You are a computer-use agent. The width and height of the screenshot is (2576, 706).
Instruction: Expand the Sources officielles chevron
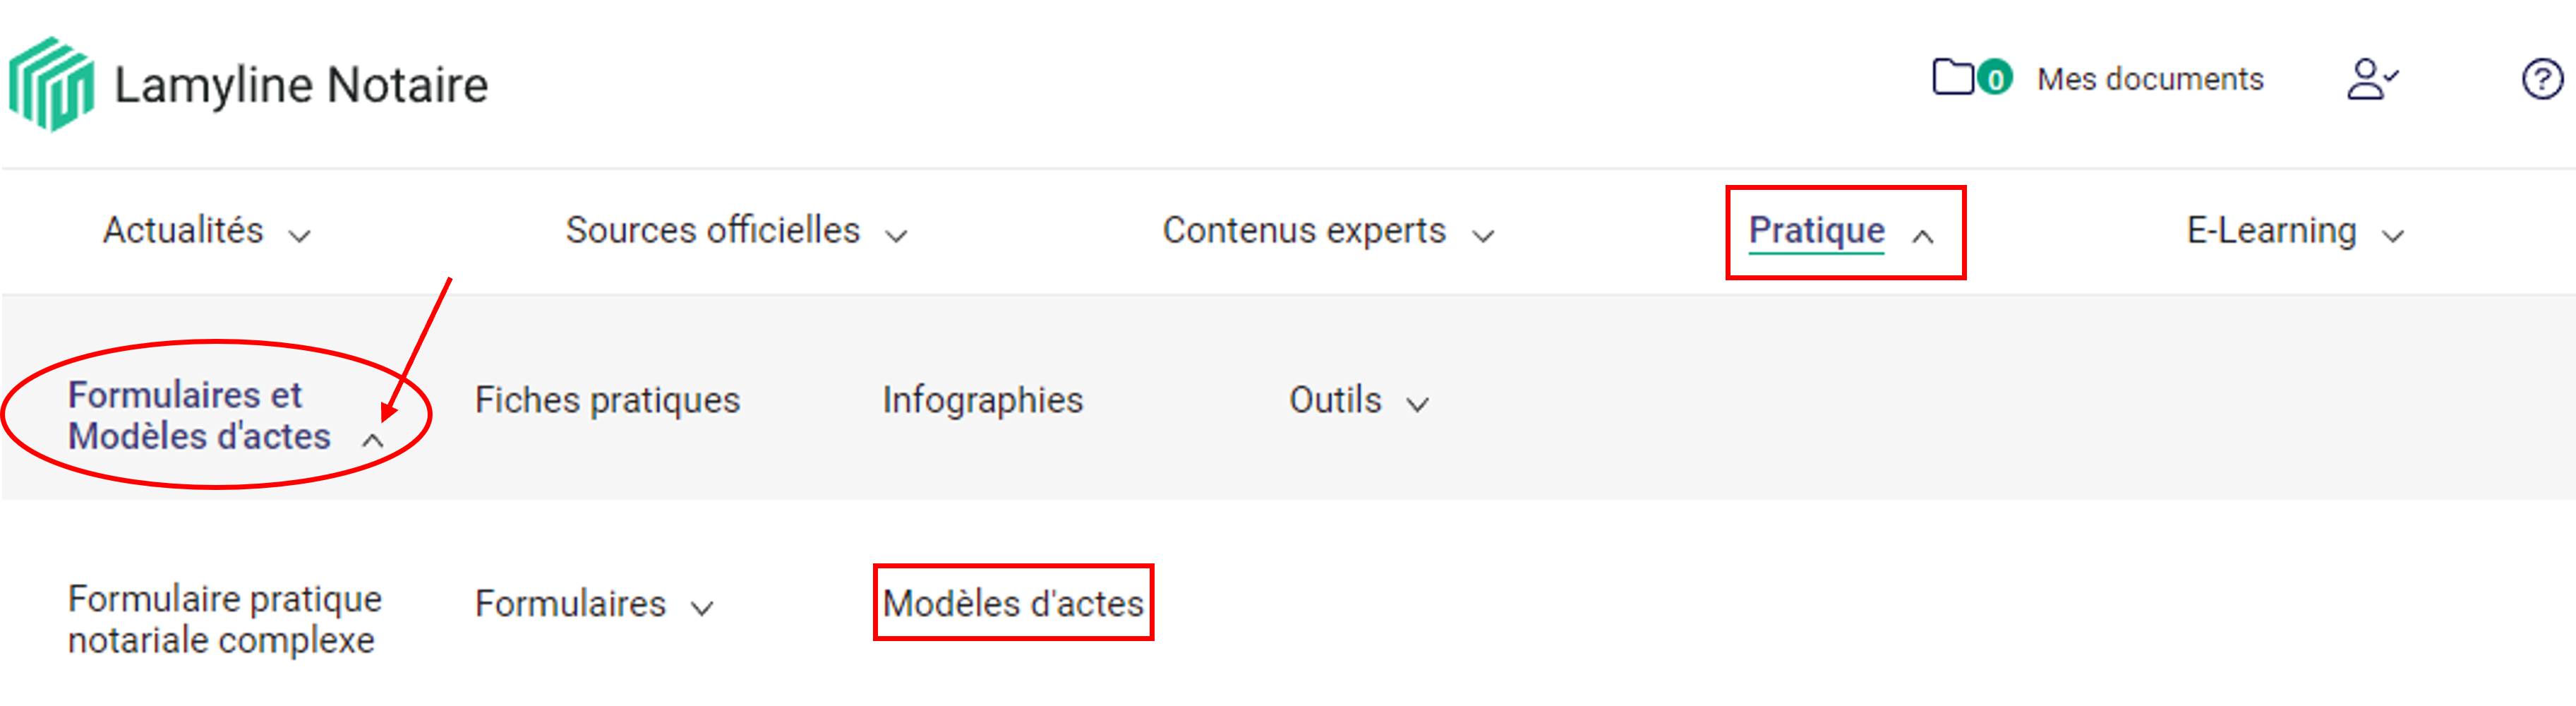[x=896, y=236]
